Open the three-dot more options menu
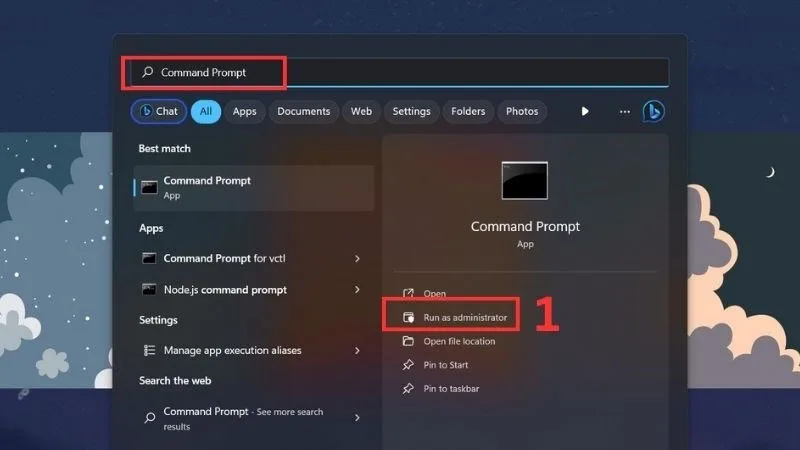 click(x=624, y=111)
